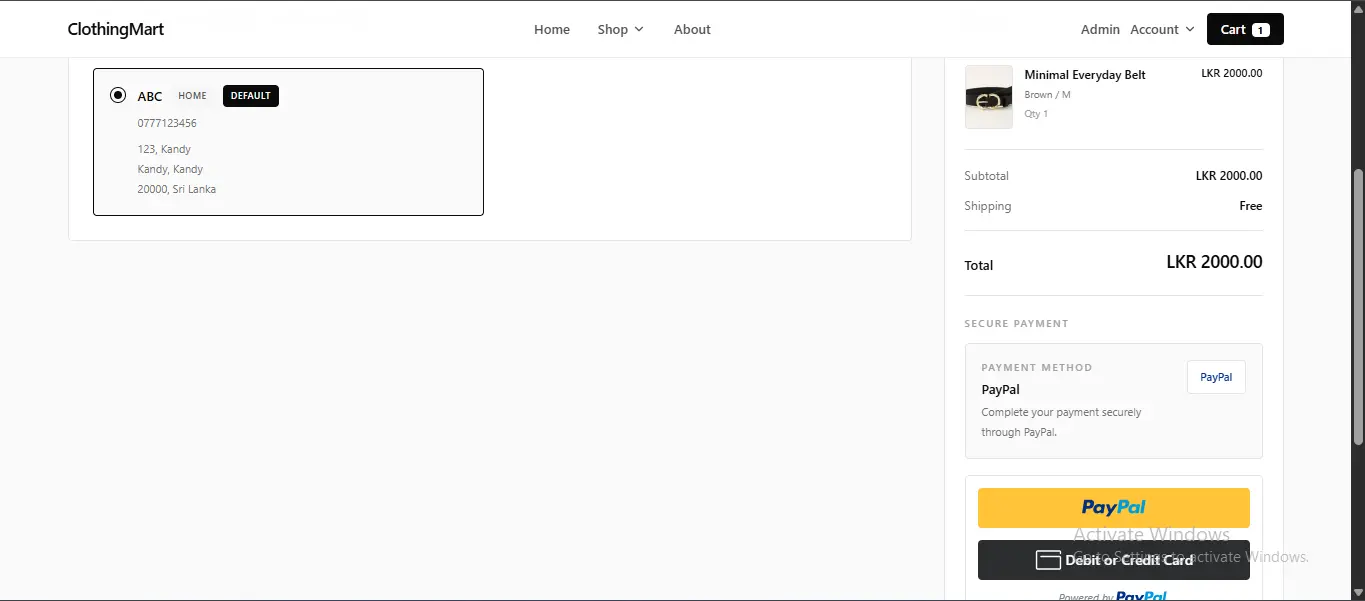The width and height of the screenshot is (1365, 601).
Task: Expand the Account dropdown
Action: 1162,29
